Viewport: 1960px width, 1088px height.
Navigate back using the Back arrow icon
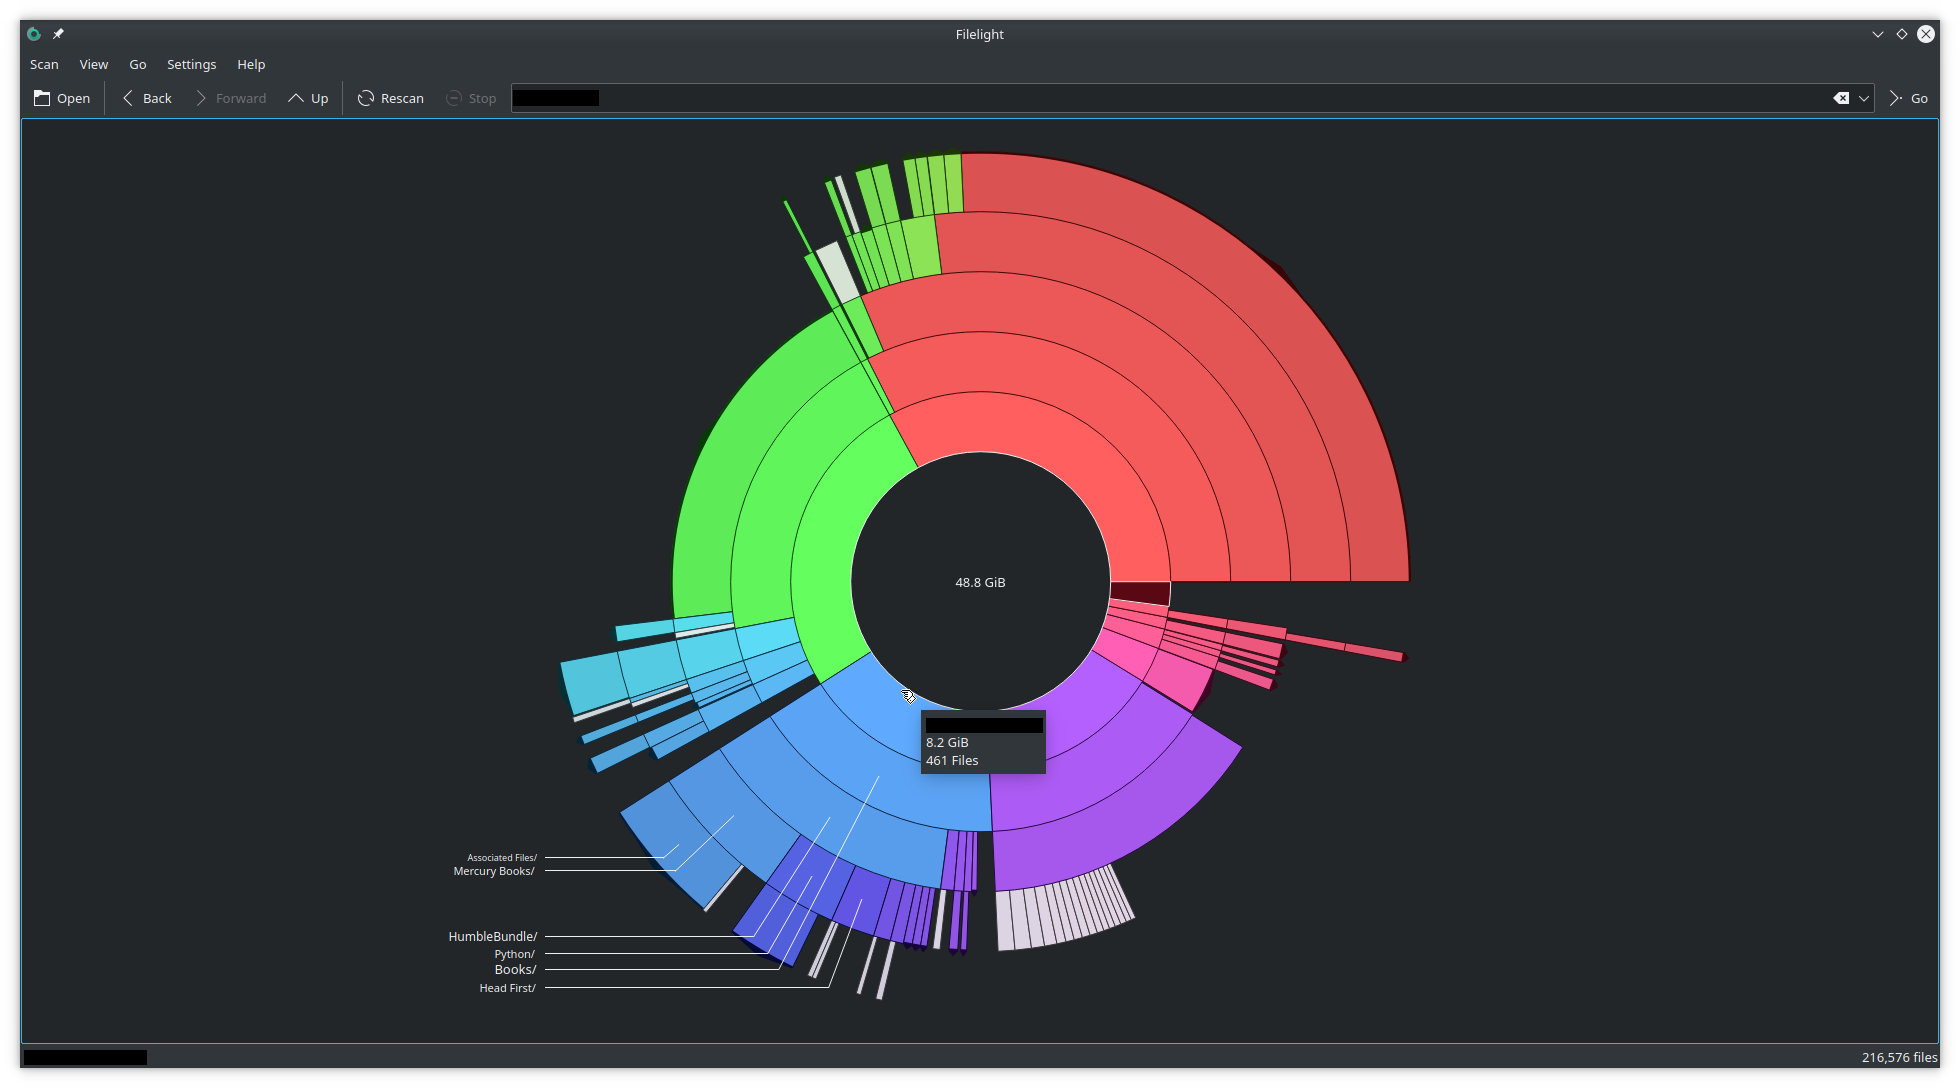(127, 98)
